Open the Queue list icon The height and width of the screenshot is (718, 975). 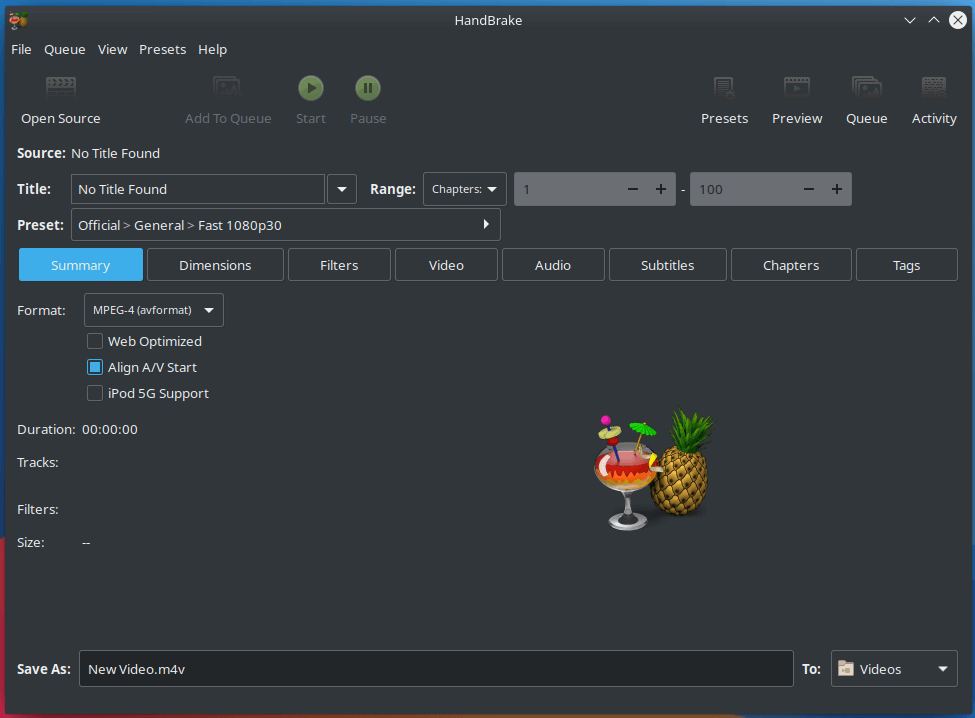[867, 87]
